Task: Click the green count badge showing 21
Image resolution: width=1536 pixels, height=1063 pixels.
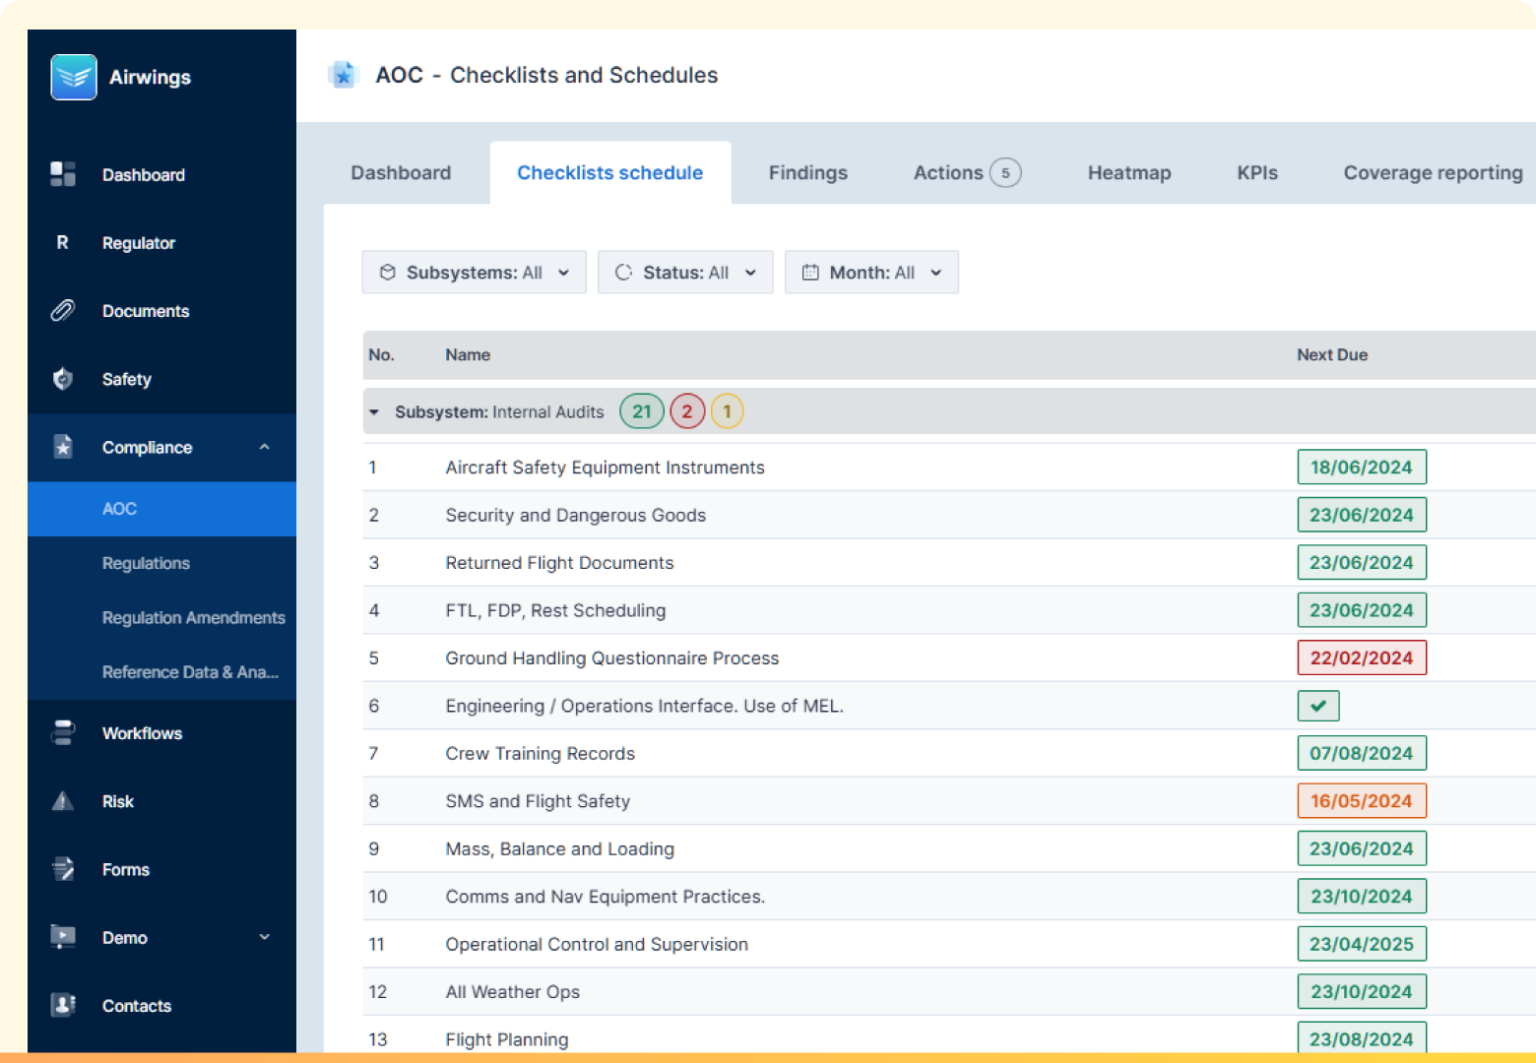Action: (641, 411)
